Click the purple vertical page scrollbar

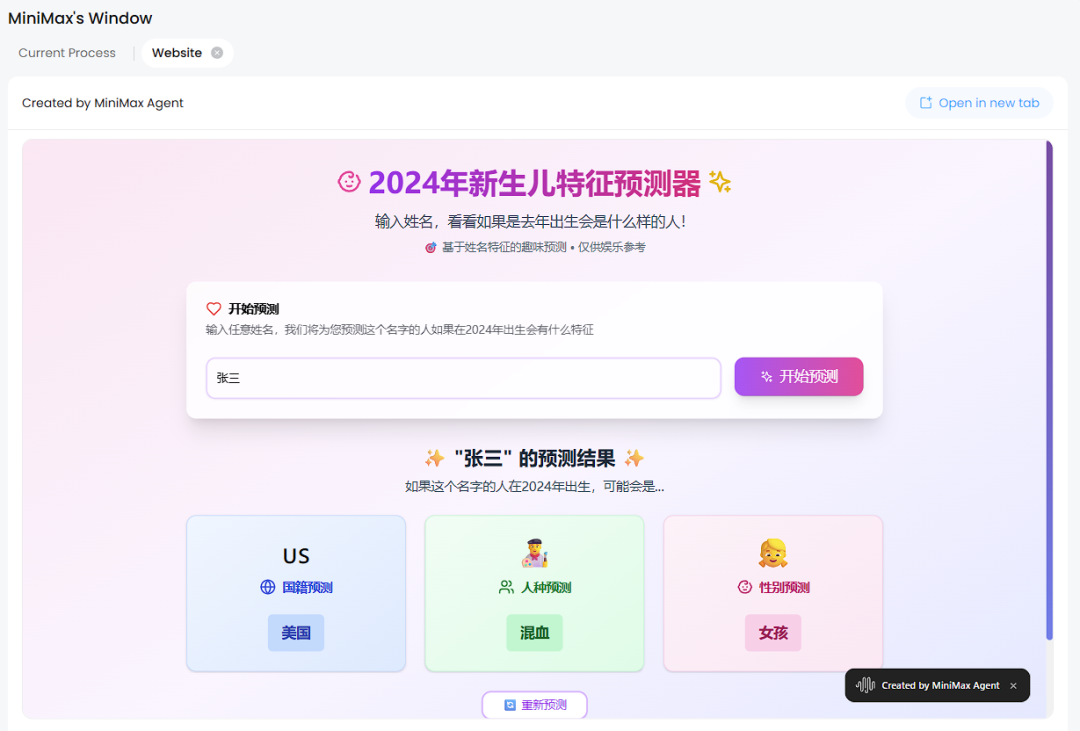pyautogui.click(x=1049, y=390)
